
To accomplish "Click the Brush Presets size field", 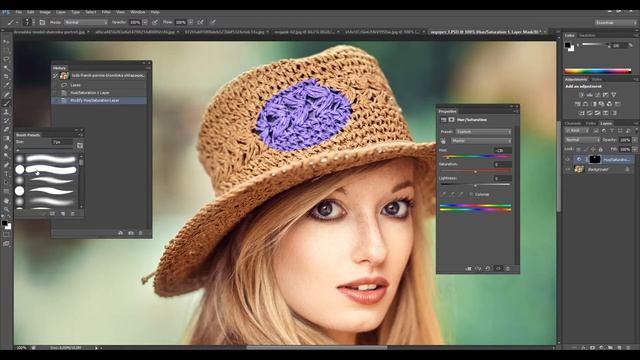I will pyautogui.click(x=62, y=142).
